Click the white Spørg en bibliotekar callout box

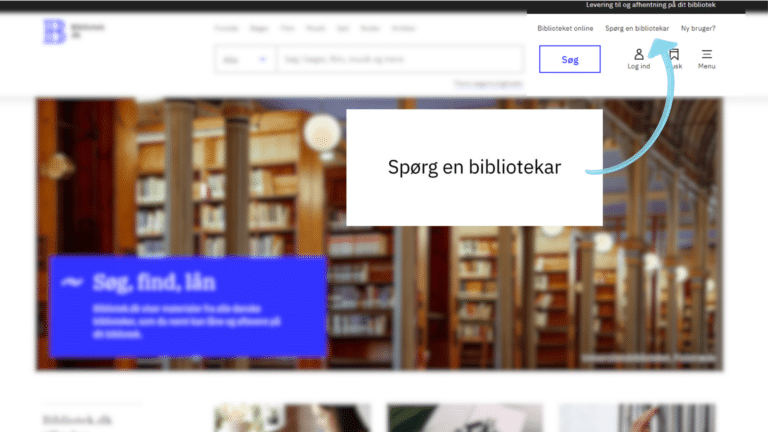tap(474, 168)
